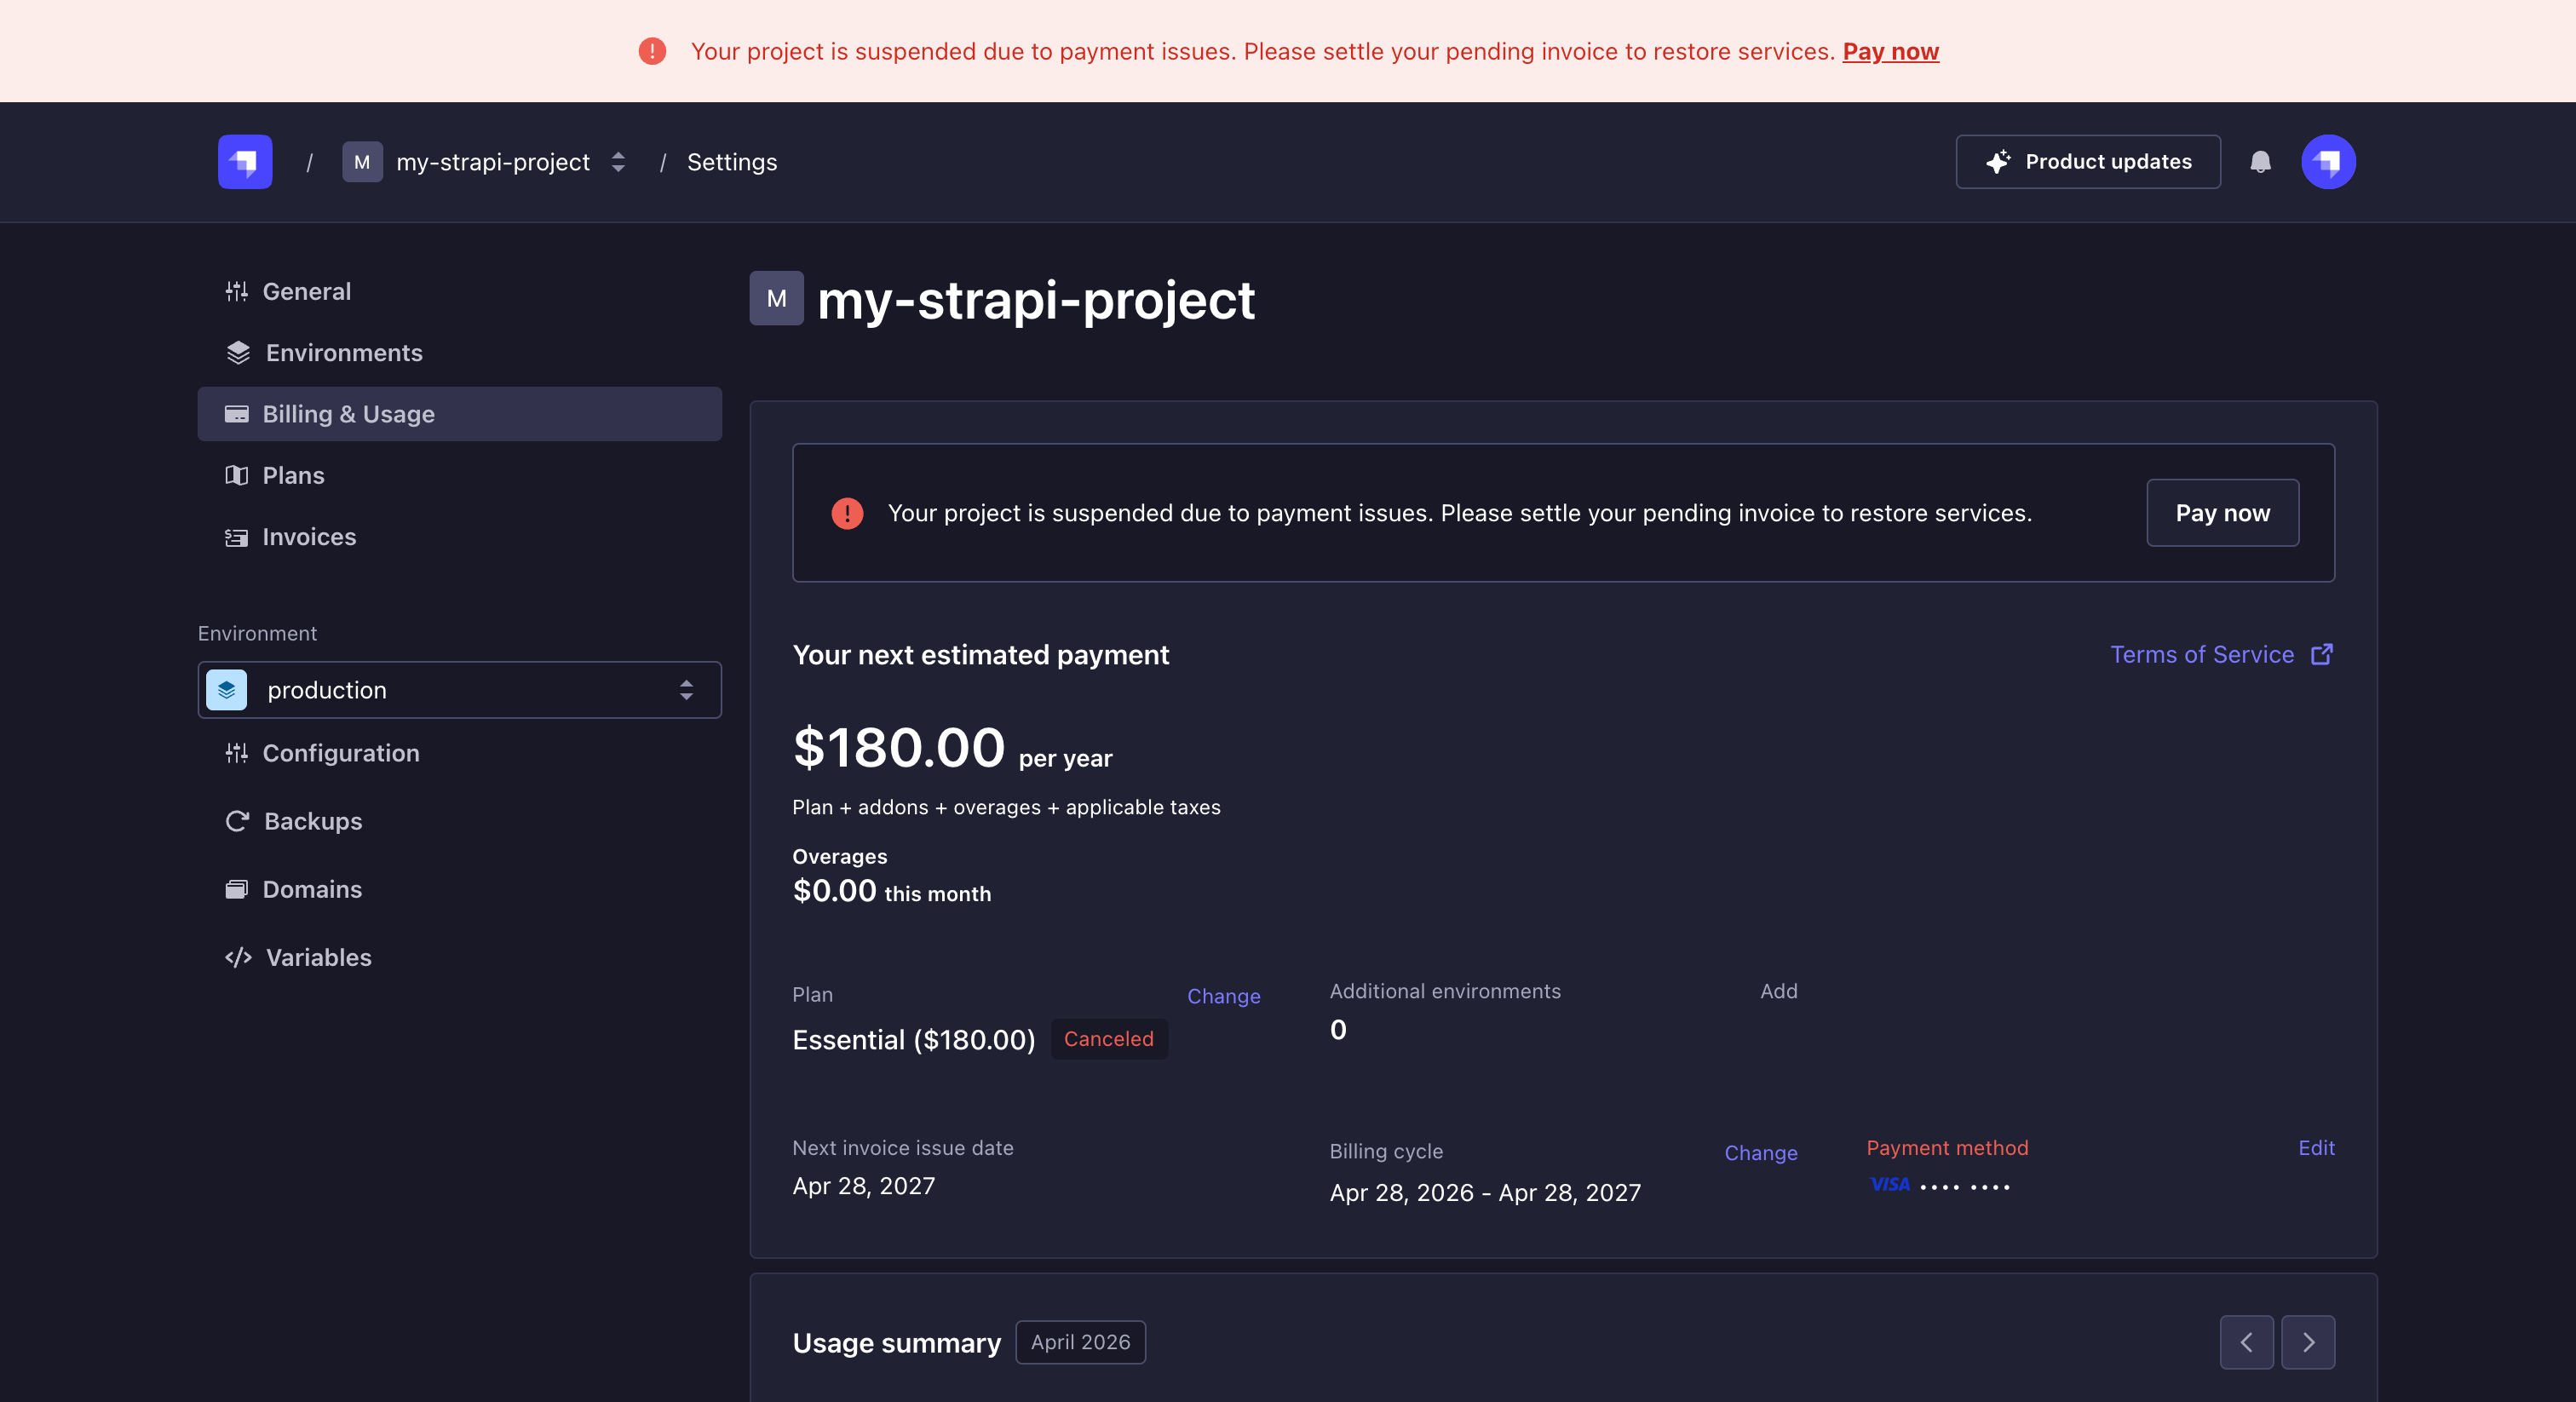Viewport: 2576px width, 1402px height.
Task: Edit the payment method
Action: click(x=2316, y=1148)
